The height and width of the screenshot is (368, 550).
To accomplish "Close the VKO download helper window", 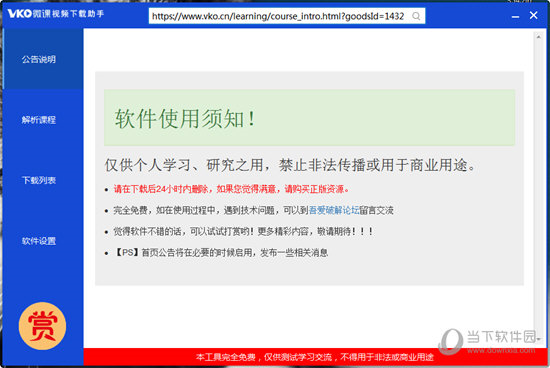I will 534,15.
